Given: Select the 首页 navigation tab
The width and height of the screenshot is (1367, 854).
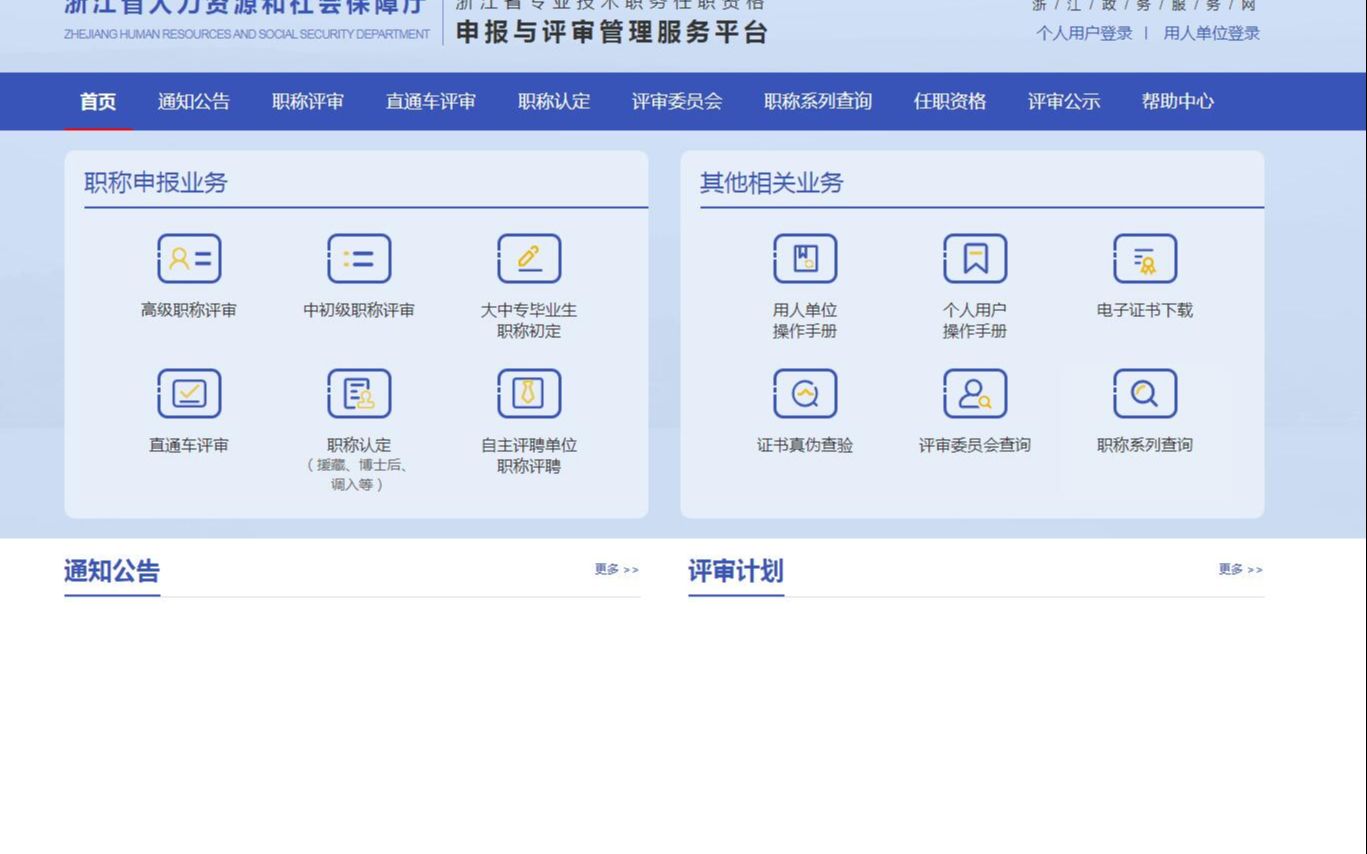Looking at the screenshot, I should [98, 101].
